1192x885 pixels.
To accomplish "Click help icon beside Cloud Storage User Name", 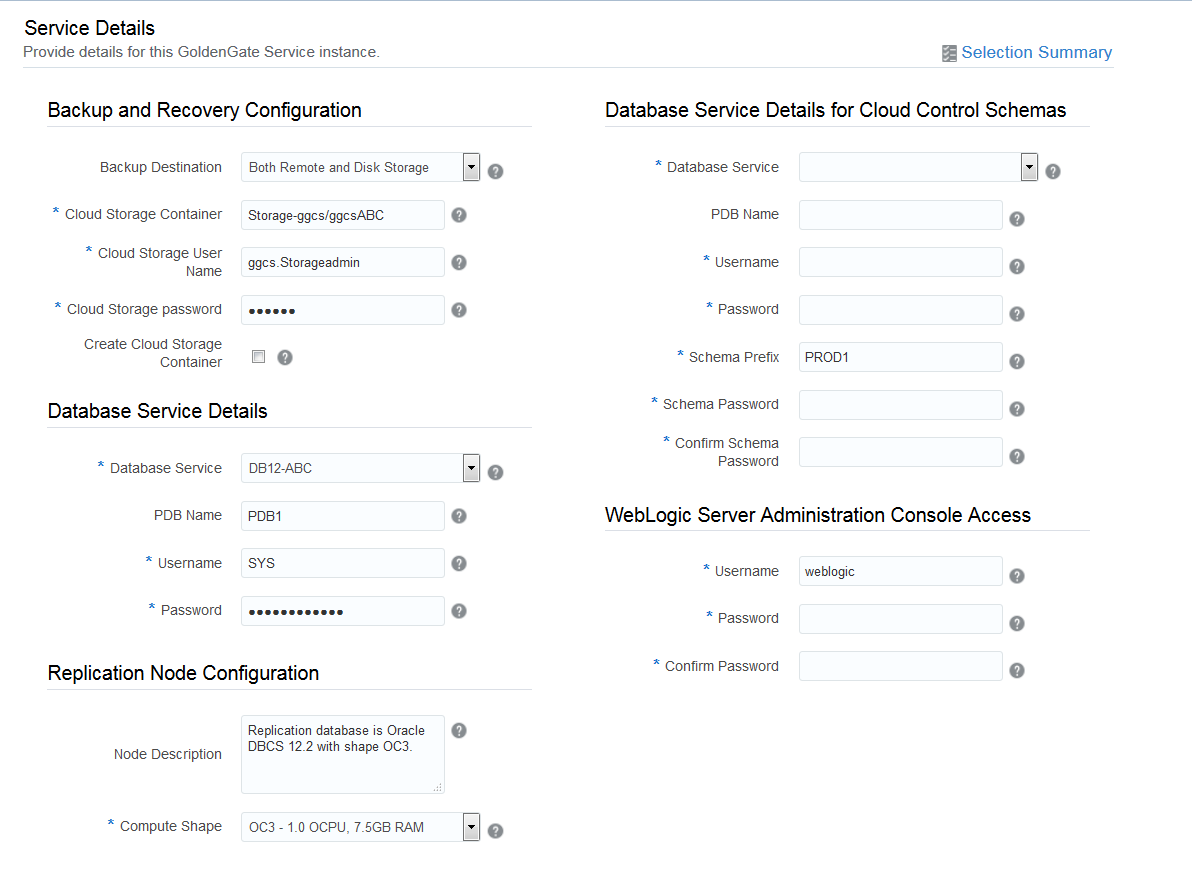I will (x=459, y=262).
